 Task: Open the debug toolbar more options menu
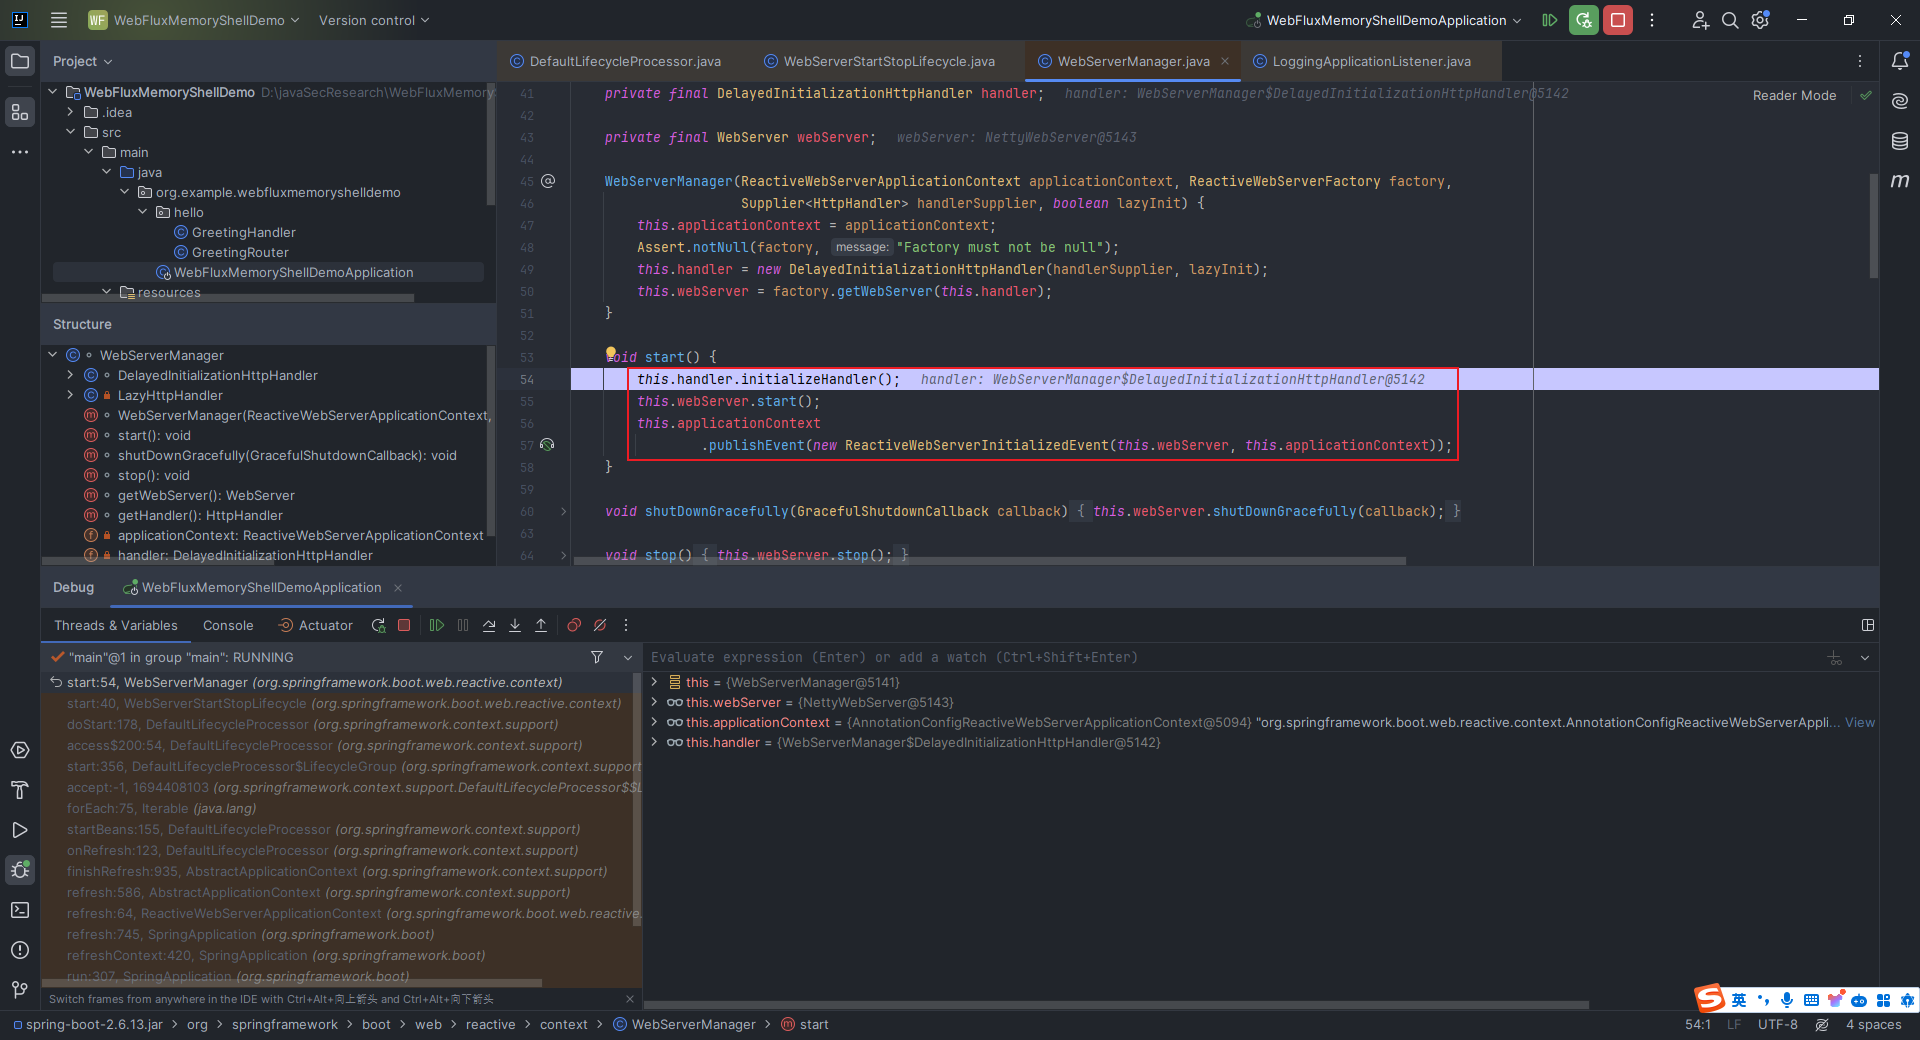point(626,625)
